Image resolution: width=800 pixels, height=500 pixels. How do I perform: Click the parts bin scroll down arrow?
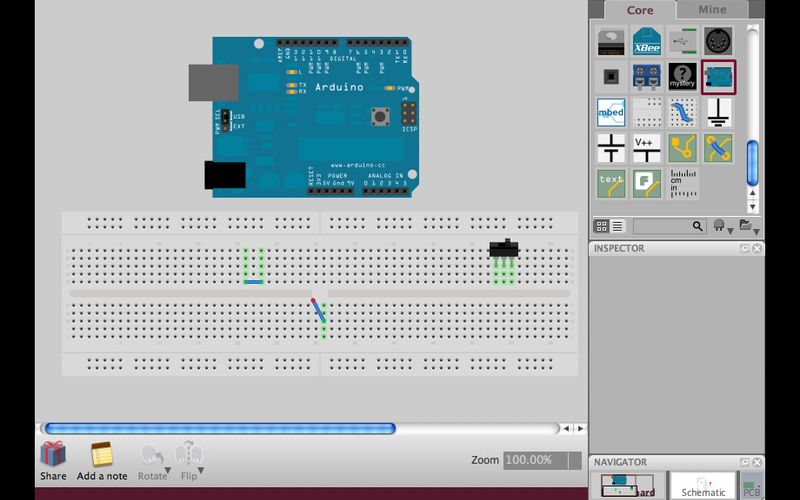(753, 207)
